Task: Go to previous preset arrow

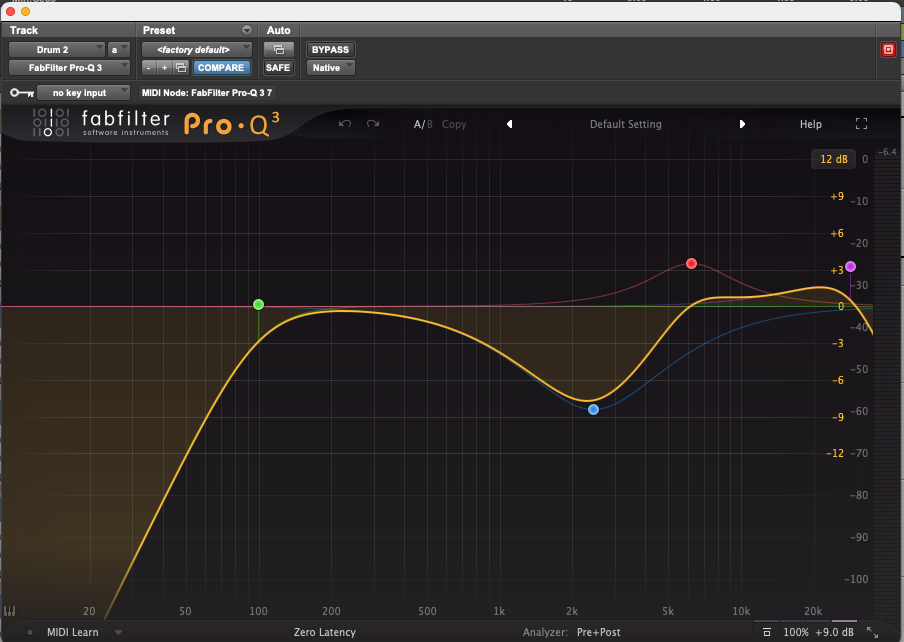Action: (x=510, y=124)
